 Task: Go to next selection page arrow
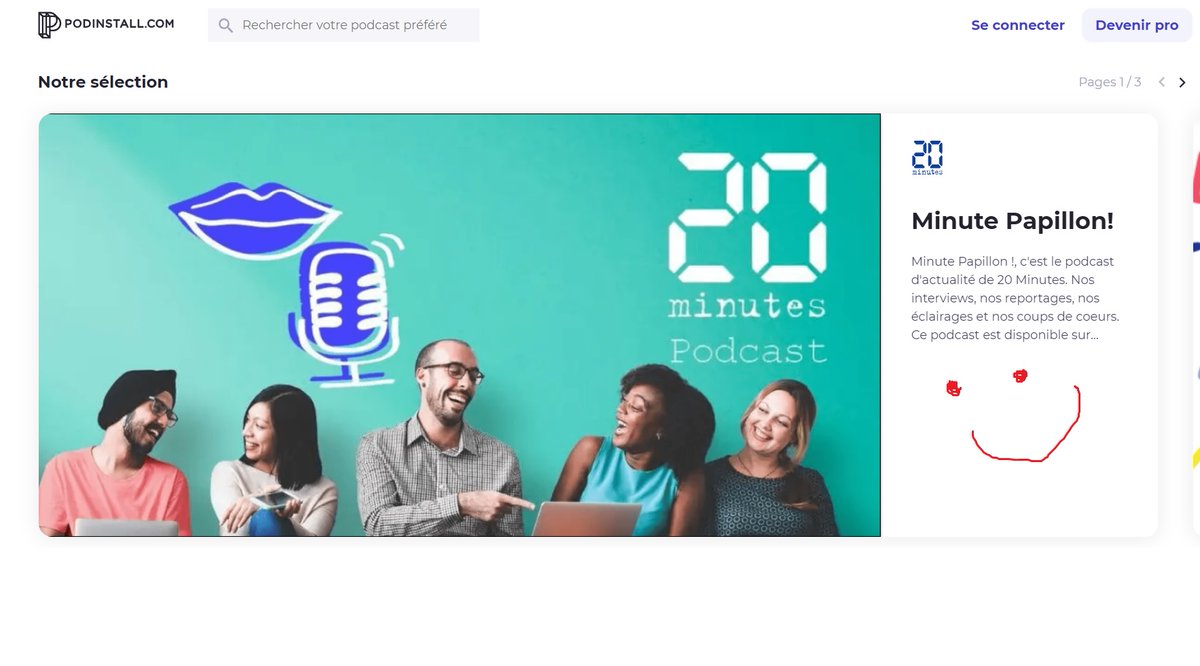pos(1182,82)
